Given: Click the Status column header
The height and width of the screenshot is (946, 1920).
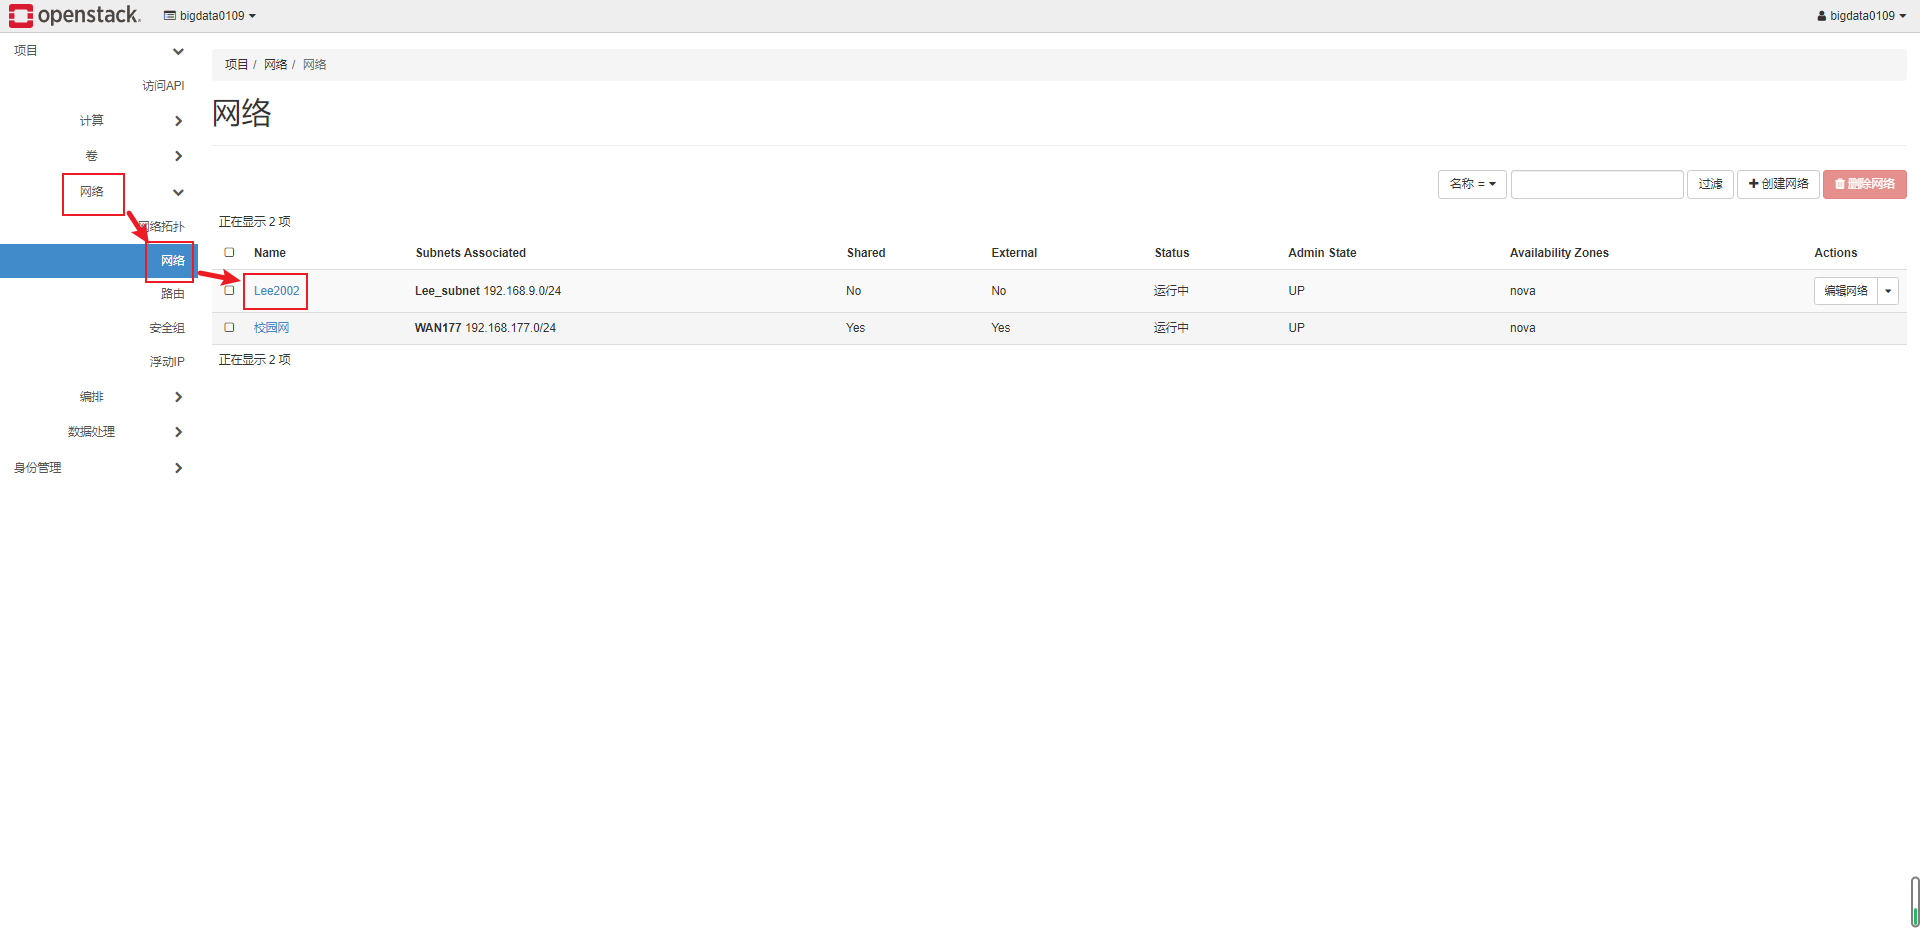Looking at the screenshot, I should 1172,253.
